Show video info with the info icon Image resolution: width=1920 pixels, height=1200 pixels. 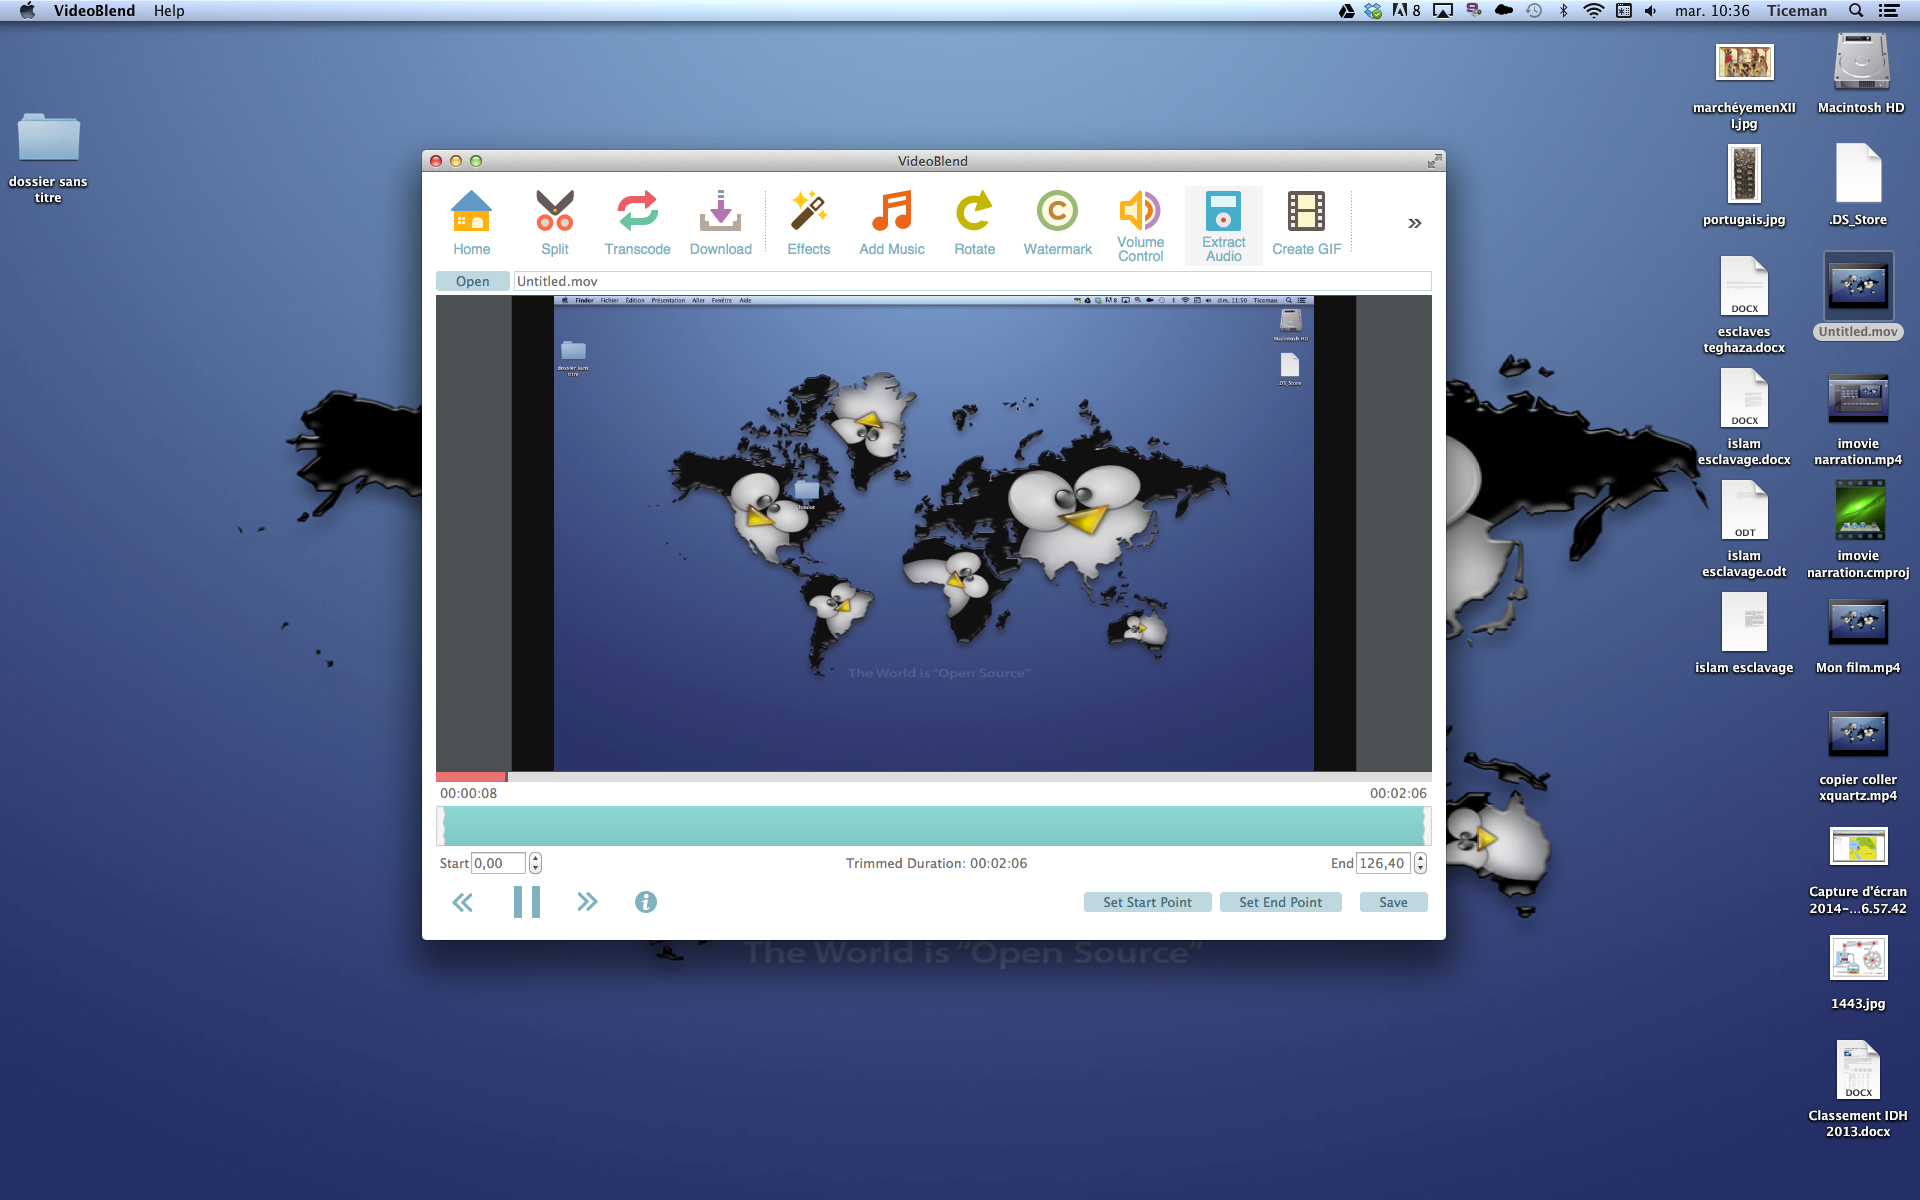coord(646,902)
